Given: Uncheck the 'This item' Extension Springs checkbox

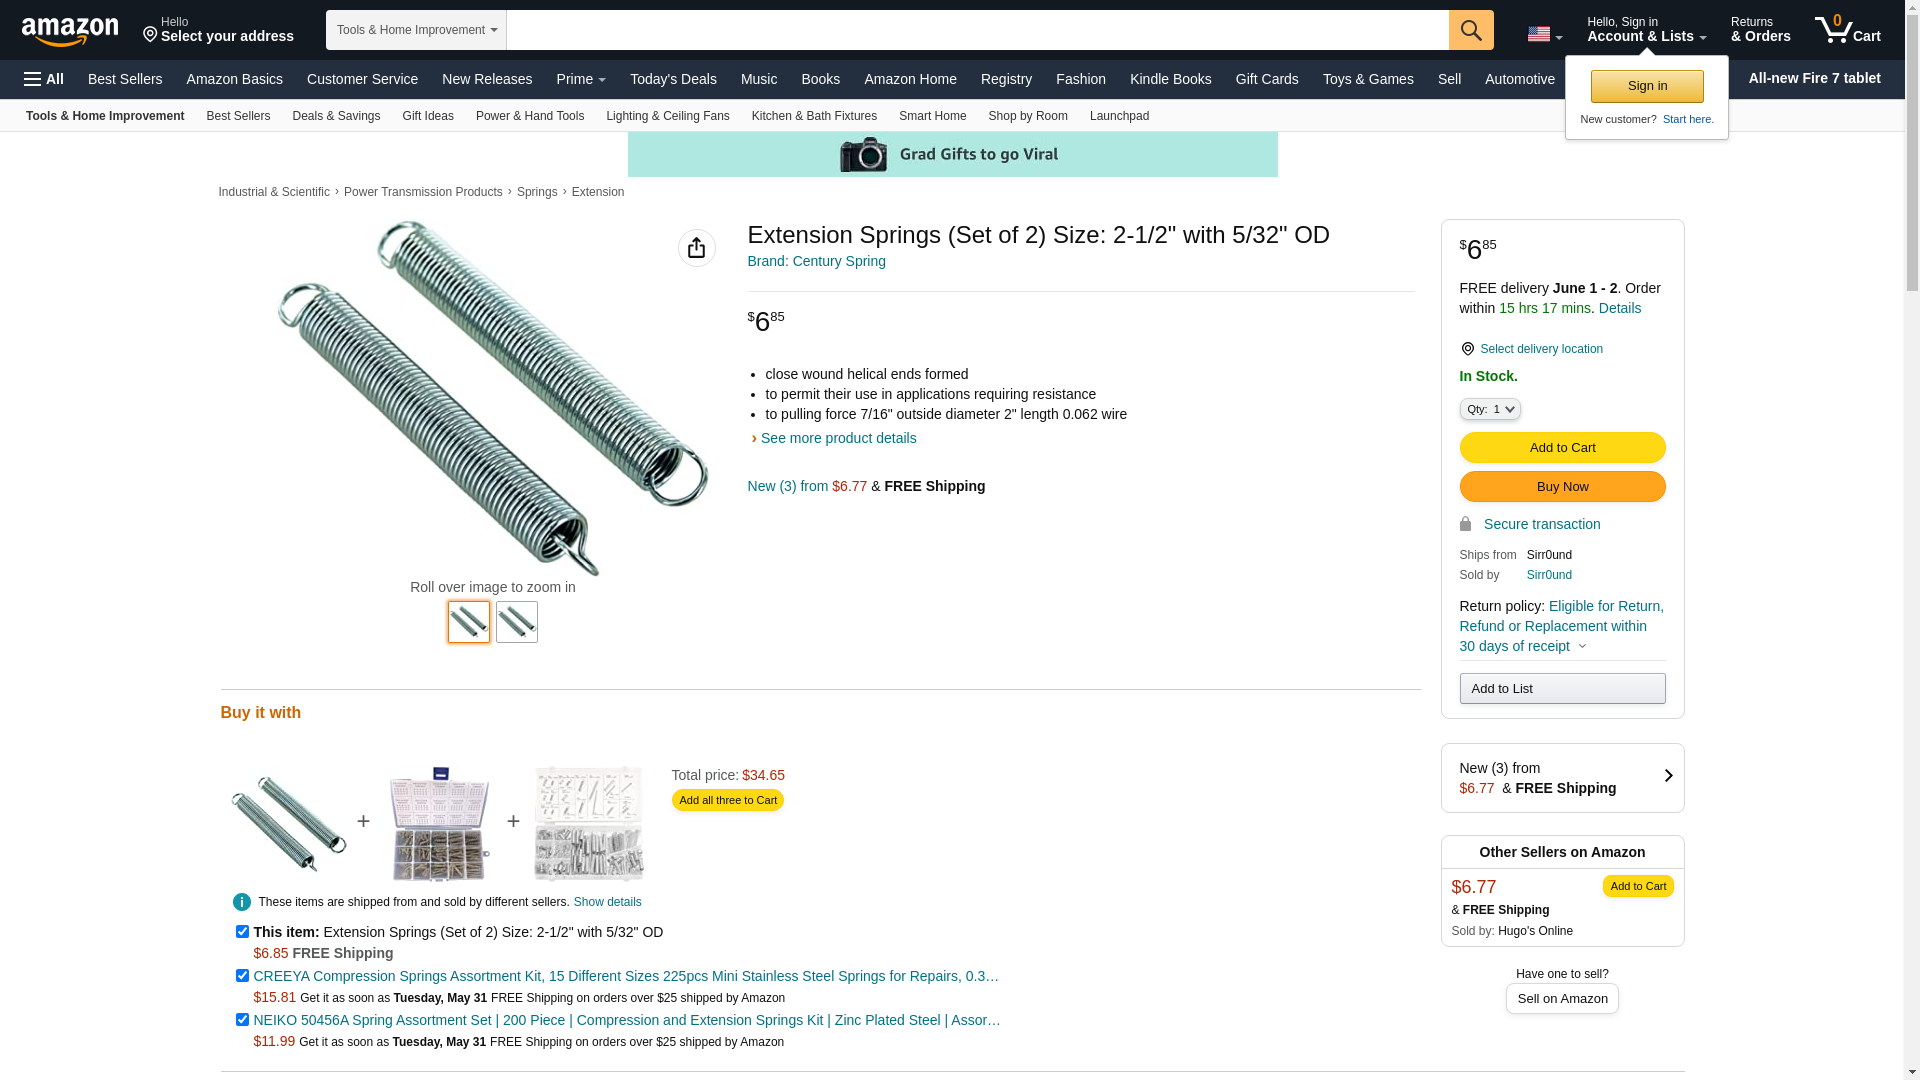Looking at the screenshot, I should coord(242,932).
